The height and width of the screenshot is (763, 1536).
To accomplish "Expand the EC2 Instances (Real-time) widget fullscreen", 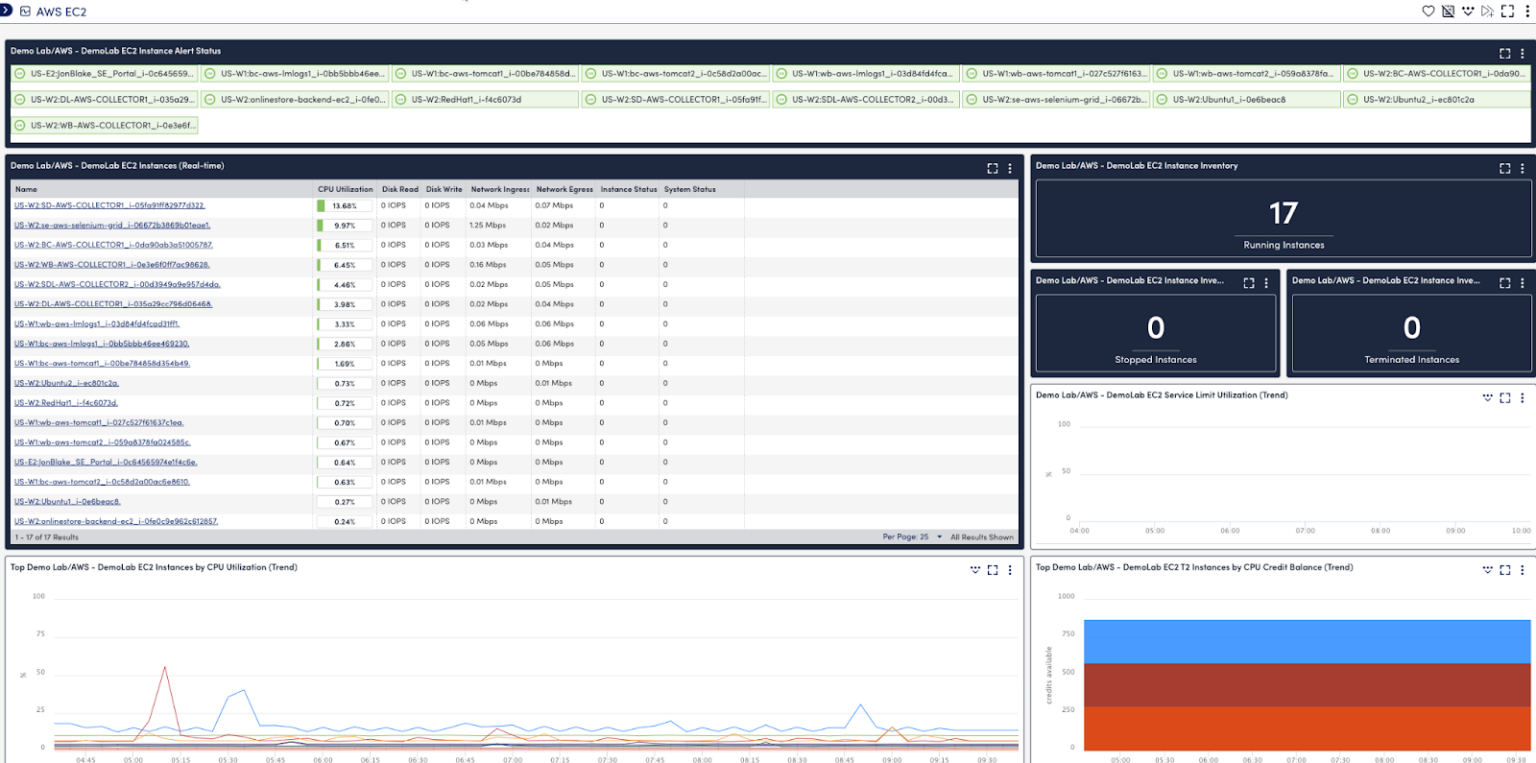I will click(x=993, y=168).
